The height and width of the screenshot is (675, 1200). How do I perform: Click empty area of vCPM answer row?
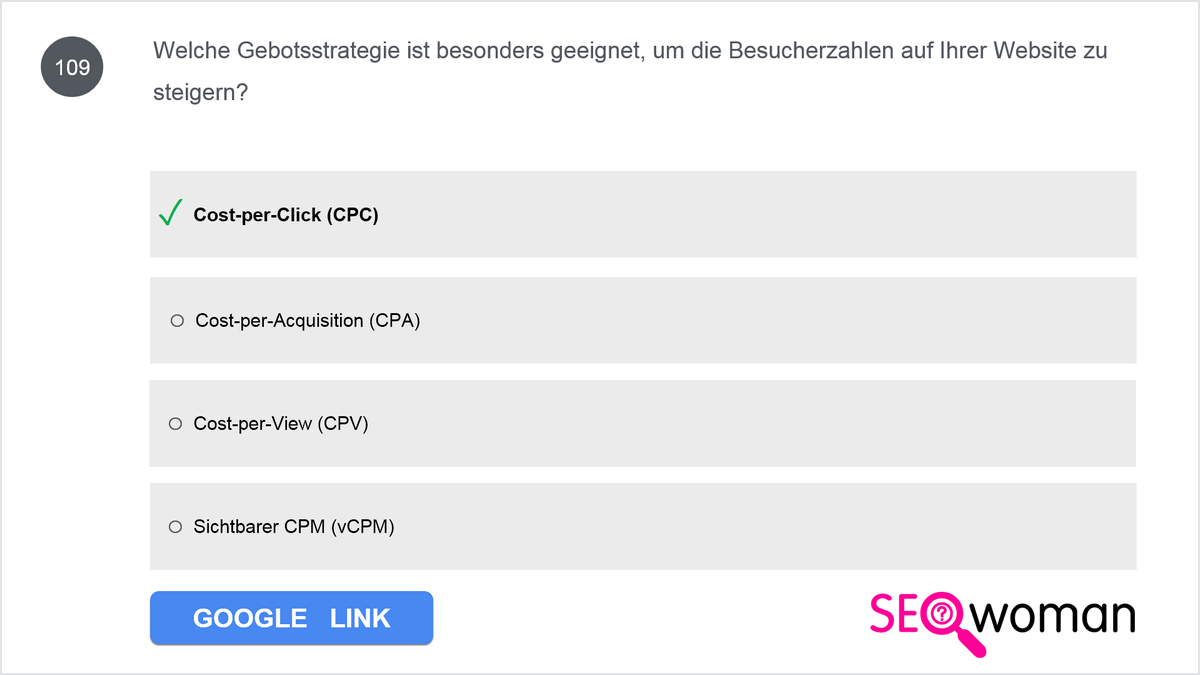[760, 526]
